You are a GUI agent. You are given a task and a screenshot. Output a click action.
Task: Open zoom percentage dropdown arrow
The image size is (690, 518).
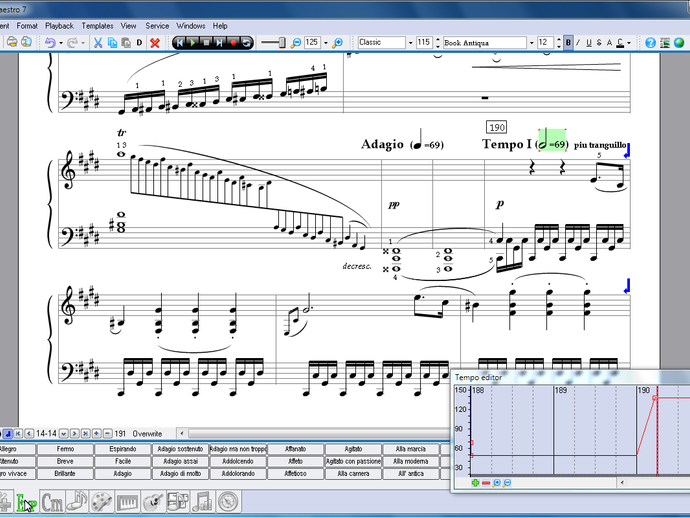(326, 43)
